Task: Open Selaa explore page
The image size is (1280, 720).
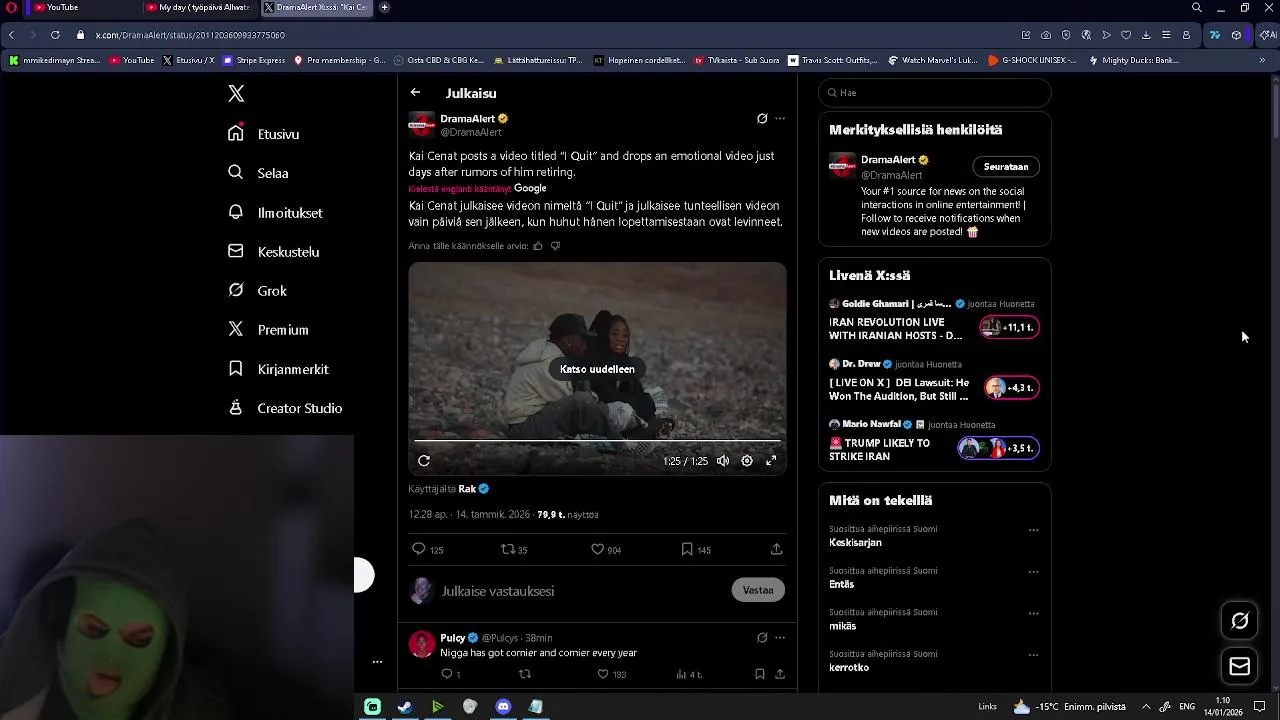Action: pyautogui.click(x=258, y=173)
